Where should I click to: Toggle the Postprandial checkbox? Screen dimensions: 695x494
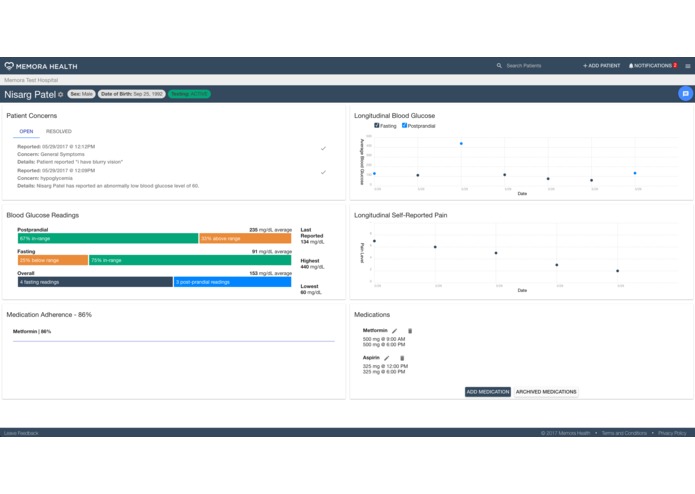tap(404, 125)
